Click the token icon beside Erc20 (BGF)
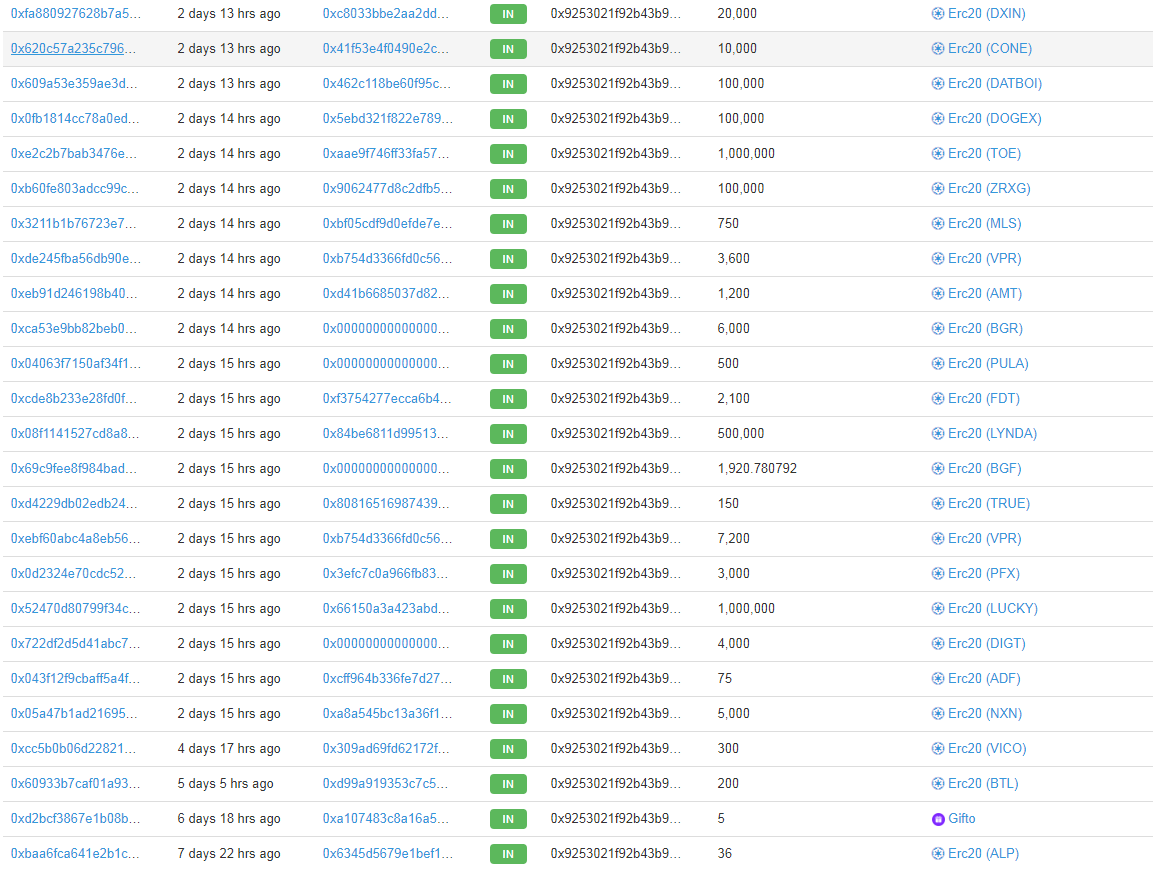 [938, 469]
